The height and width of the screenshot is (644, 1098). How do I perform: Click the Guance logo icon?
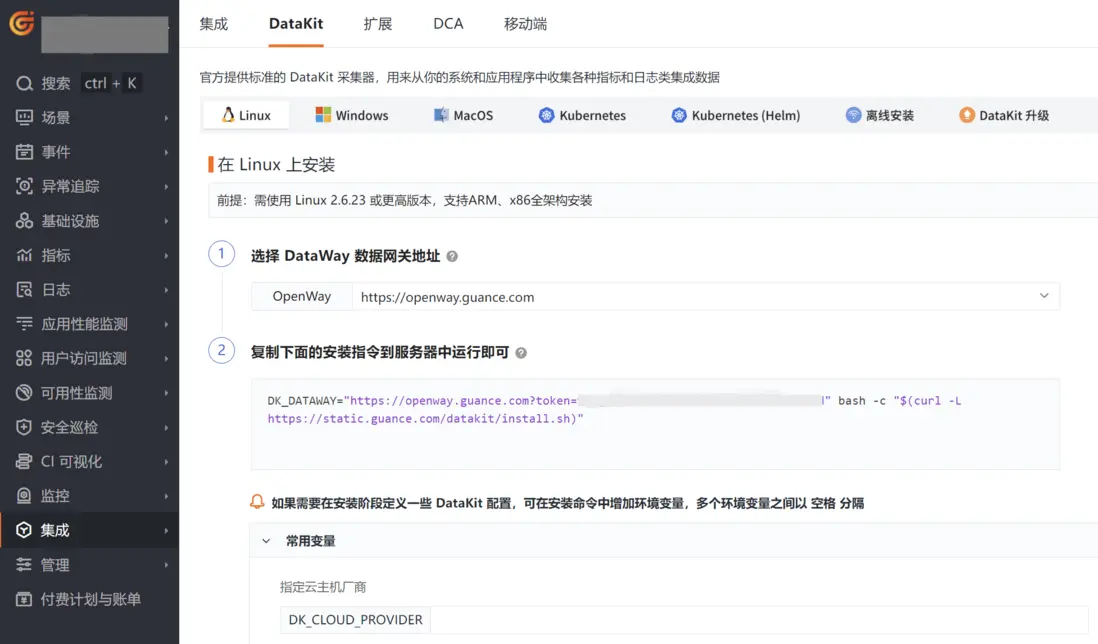[22, 22]
